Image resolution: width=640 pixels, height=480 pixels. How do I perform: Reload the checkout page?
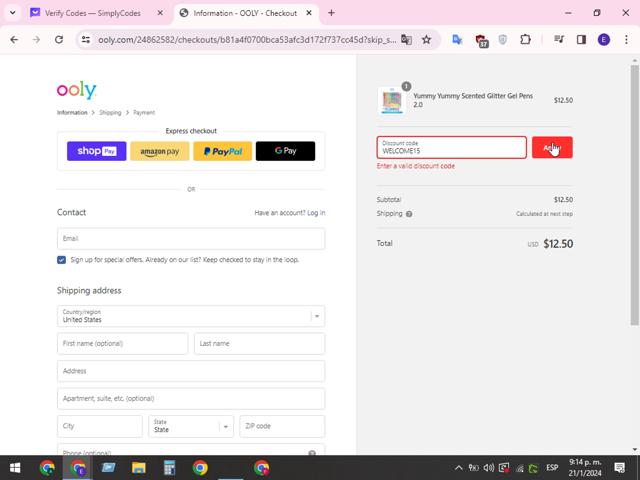click(59, 40)
